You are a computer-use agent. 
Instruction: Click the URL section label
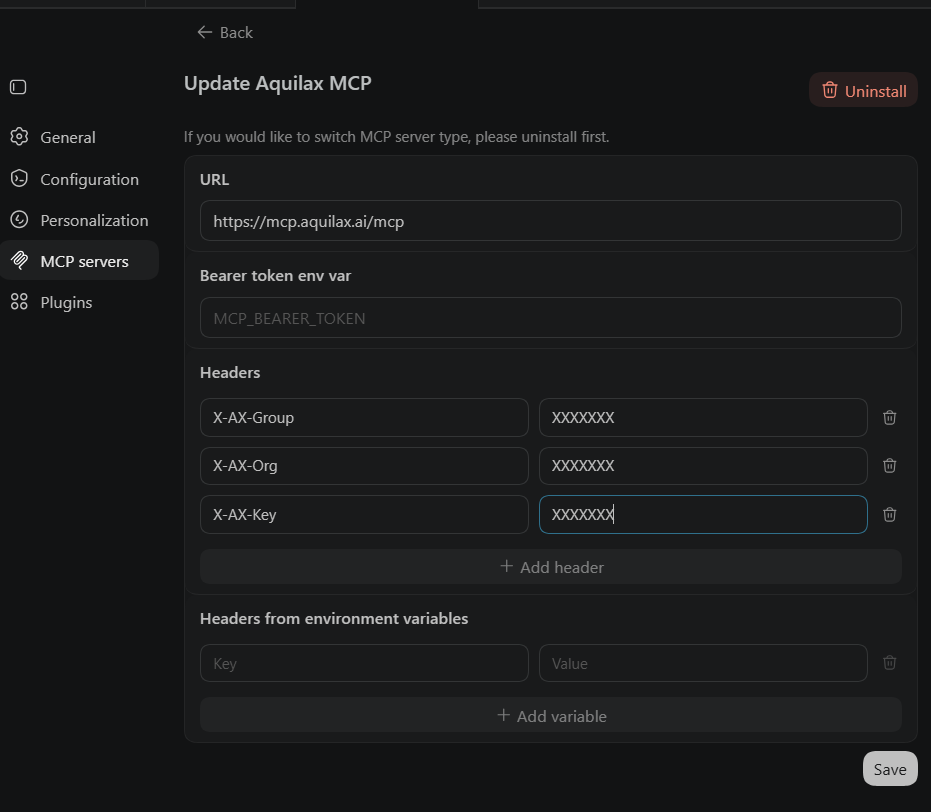(x=214, y=179)
